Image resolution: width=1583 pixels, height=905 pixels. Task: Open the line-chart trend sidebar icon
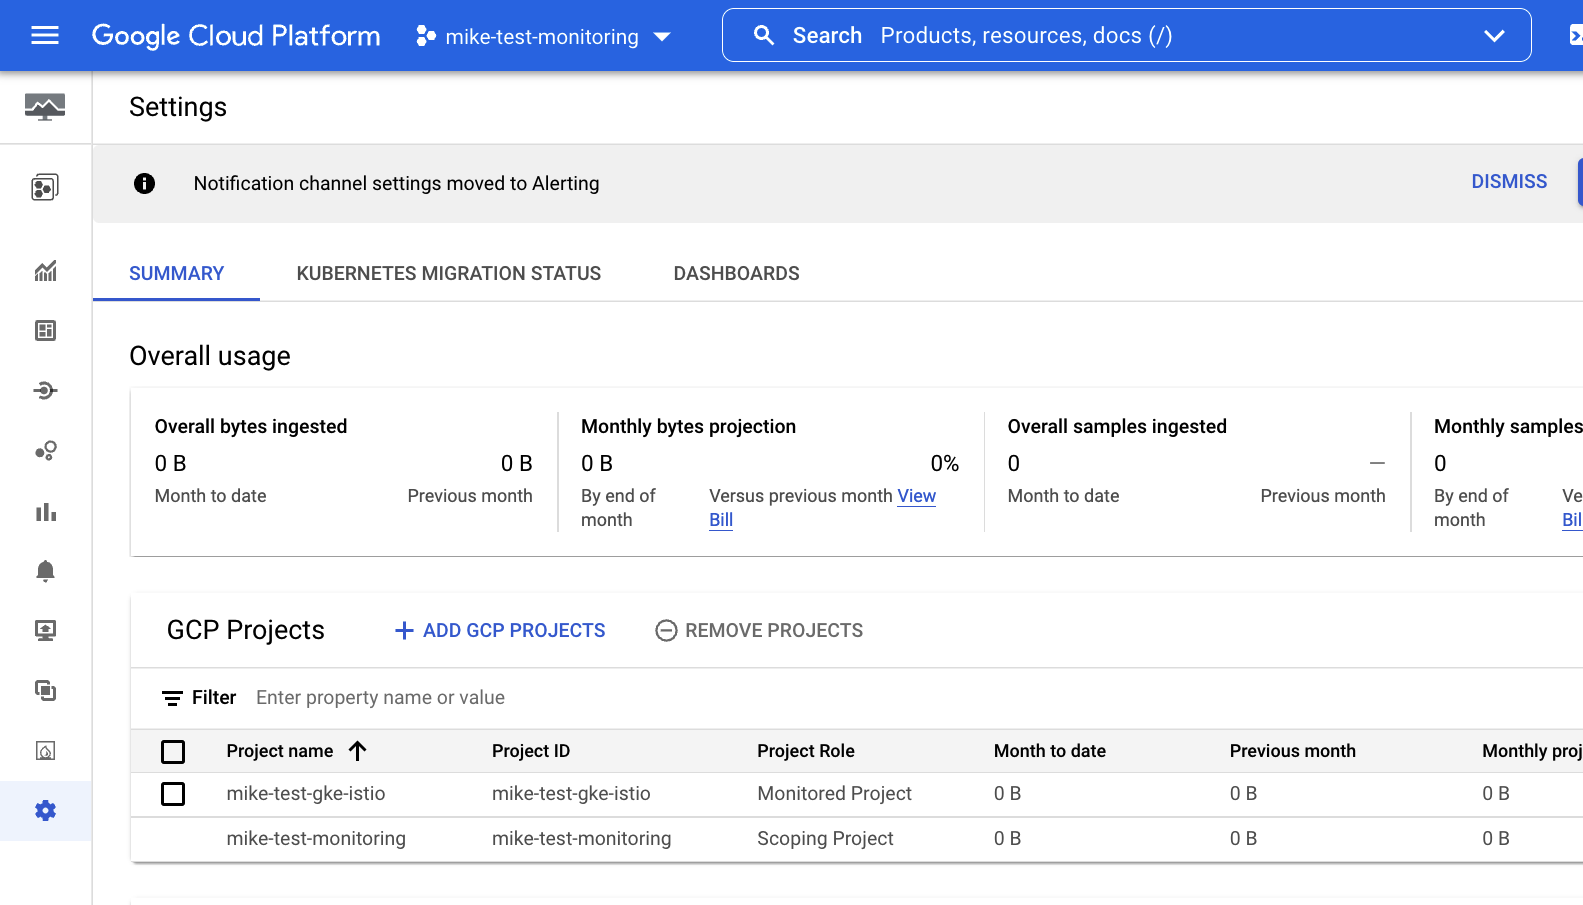point(45,271)
